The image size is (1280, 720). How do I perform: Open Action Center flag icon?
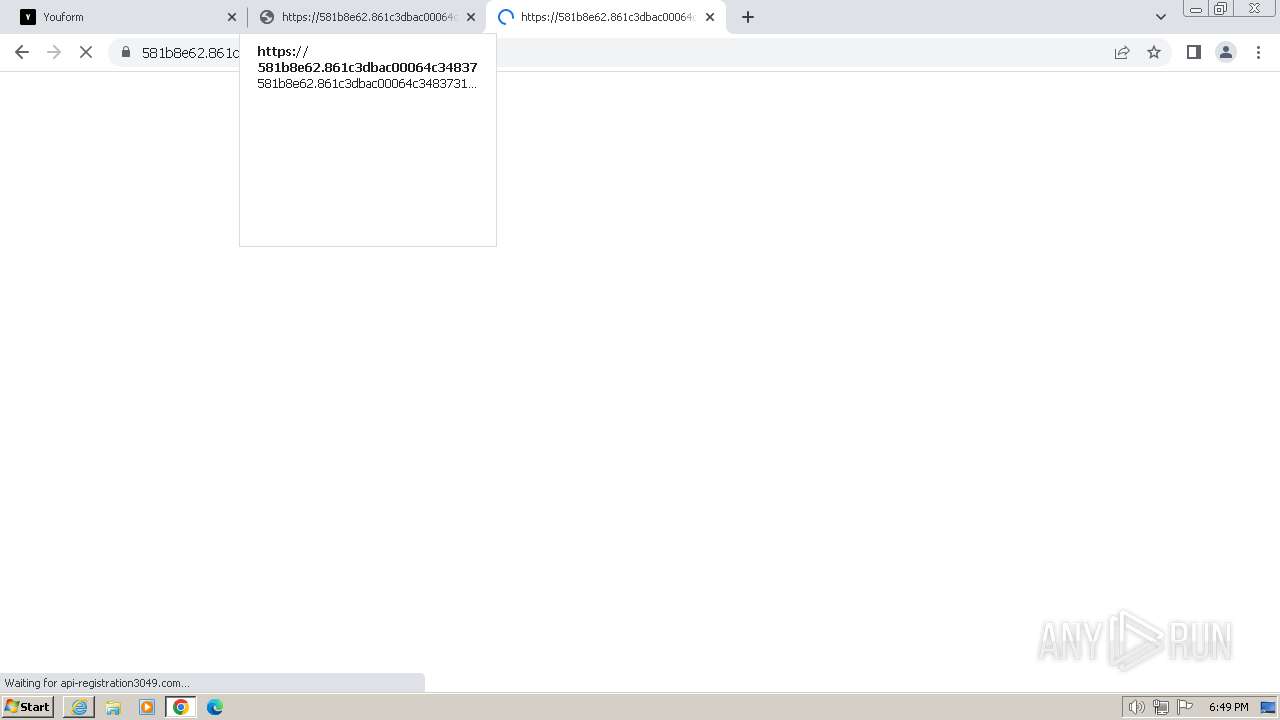(x=1185, y=707)
